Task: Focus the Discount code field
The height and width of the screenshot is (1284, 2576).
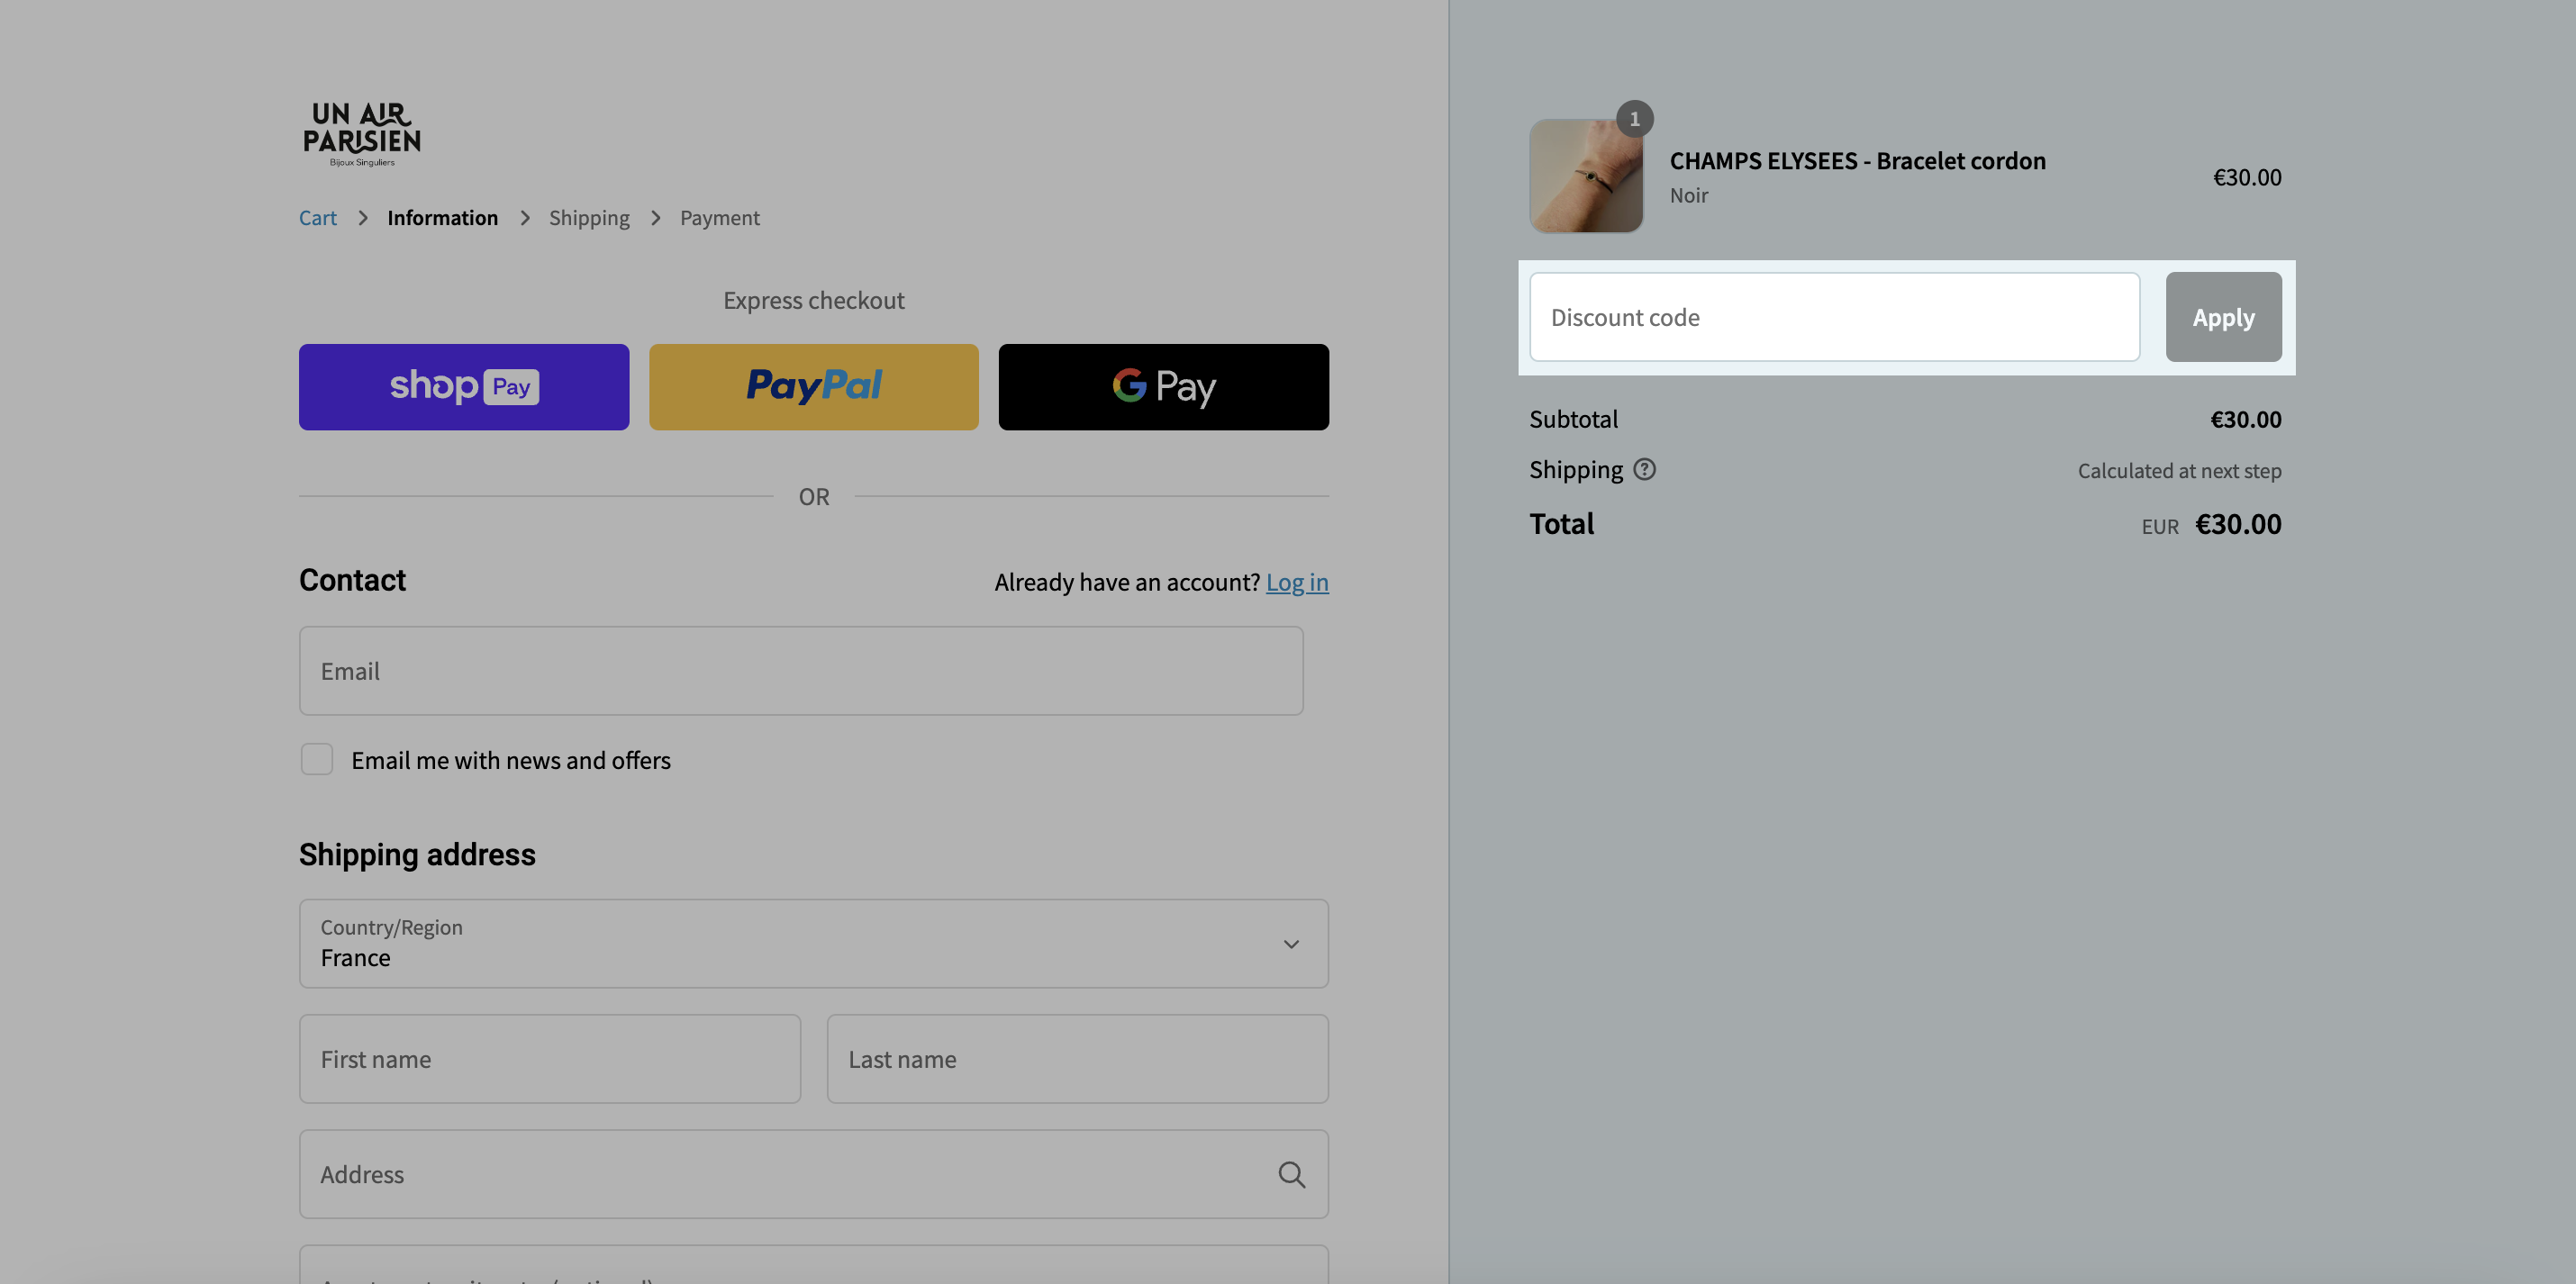Action: click(x=1834, y=317)
